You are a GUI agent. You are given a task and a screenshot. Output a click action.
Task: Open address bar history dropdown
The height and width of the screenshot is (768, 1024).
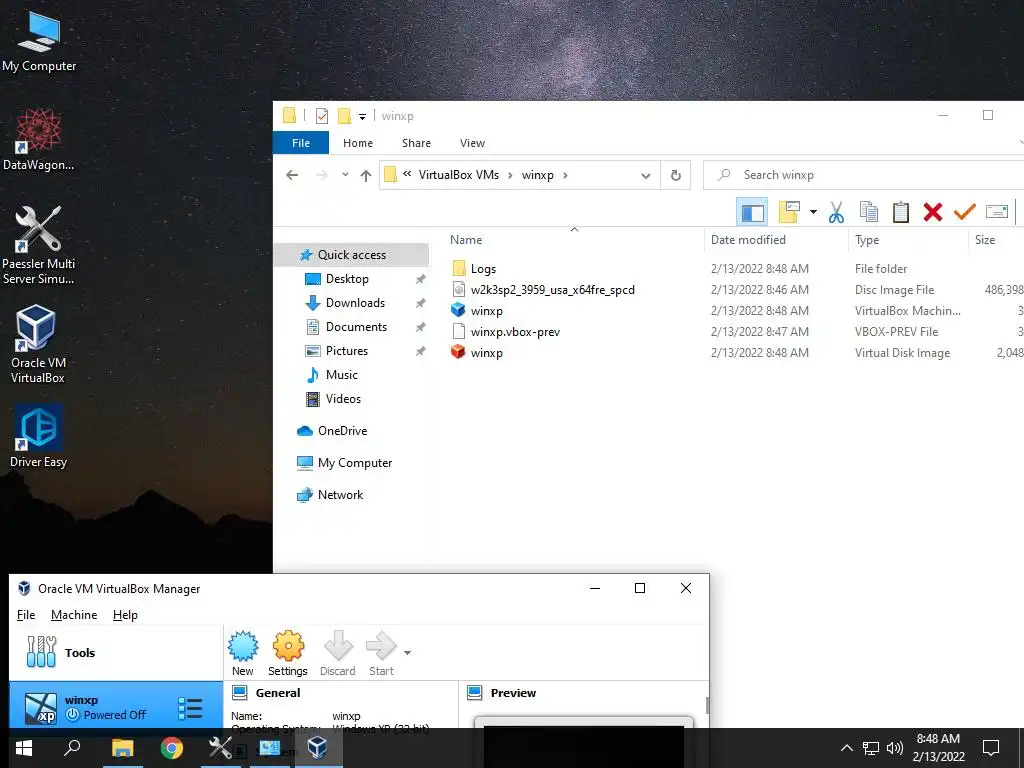pos(646,175)
